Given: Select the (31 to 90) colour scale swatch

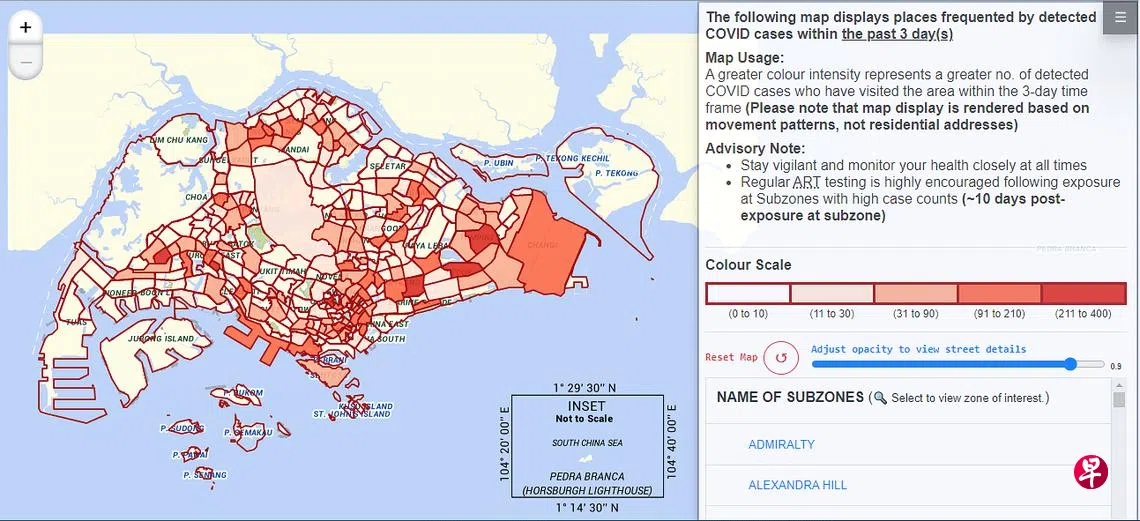Looking at the screenshot, I should pos(916,294).
